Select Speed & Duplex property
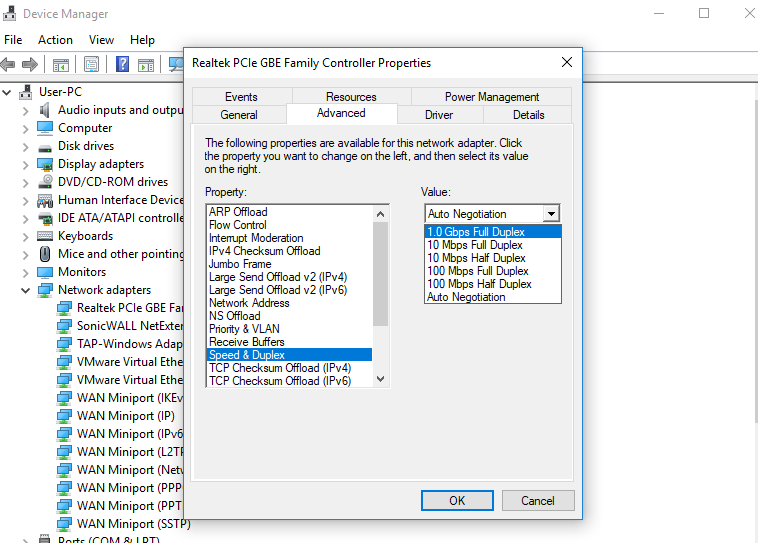Viewport: 758px width, 543px height. [x=290, y=355]
